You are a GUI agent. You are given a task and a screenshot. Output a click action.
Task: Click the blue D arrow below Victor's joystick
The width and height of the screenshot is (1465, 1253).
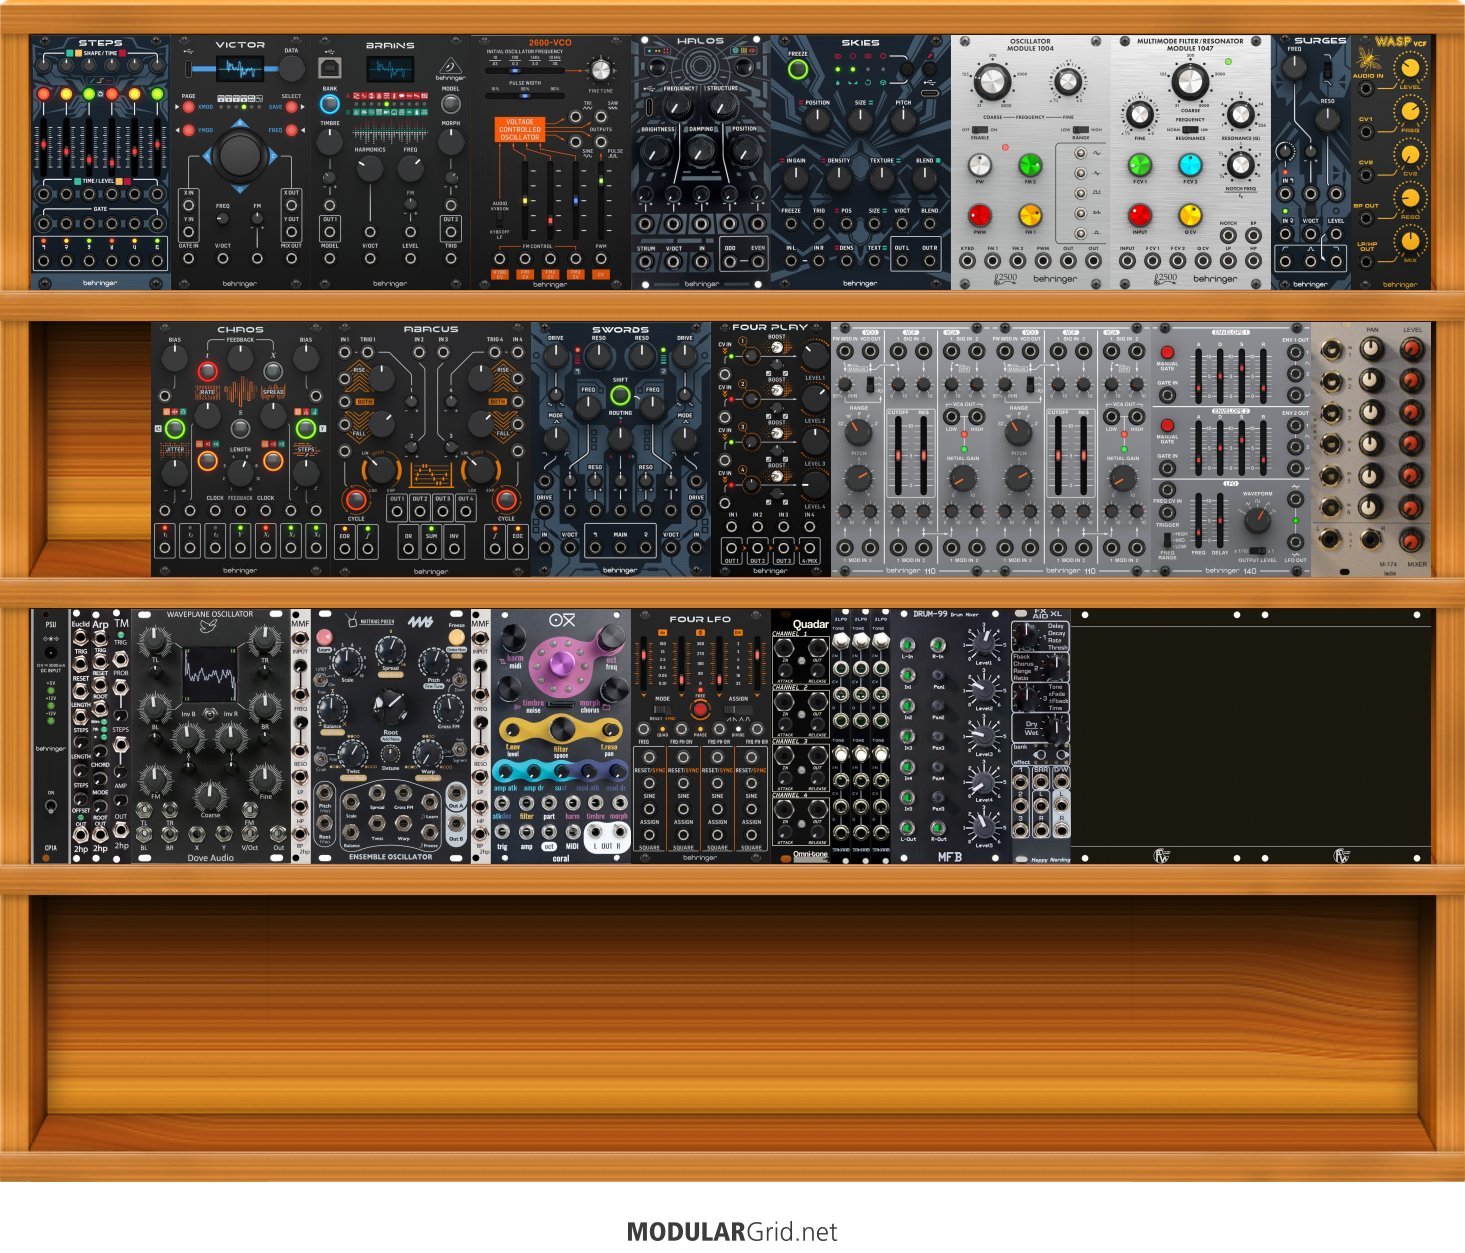(238, 187)
